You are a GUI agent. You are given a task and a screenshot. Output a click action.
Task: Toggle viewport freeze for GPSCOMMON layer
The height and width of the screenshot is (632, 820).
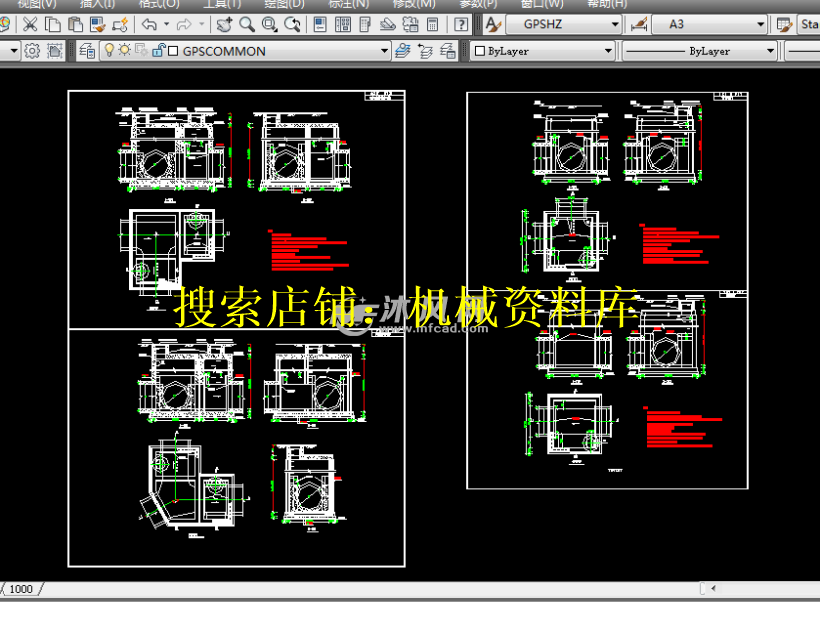tap(141, 50)
